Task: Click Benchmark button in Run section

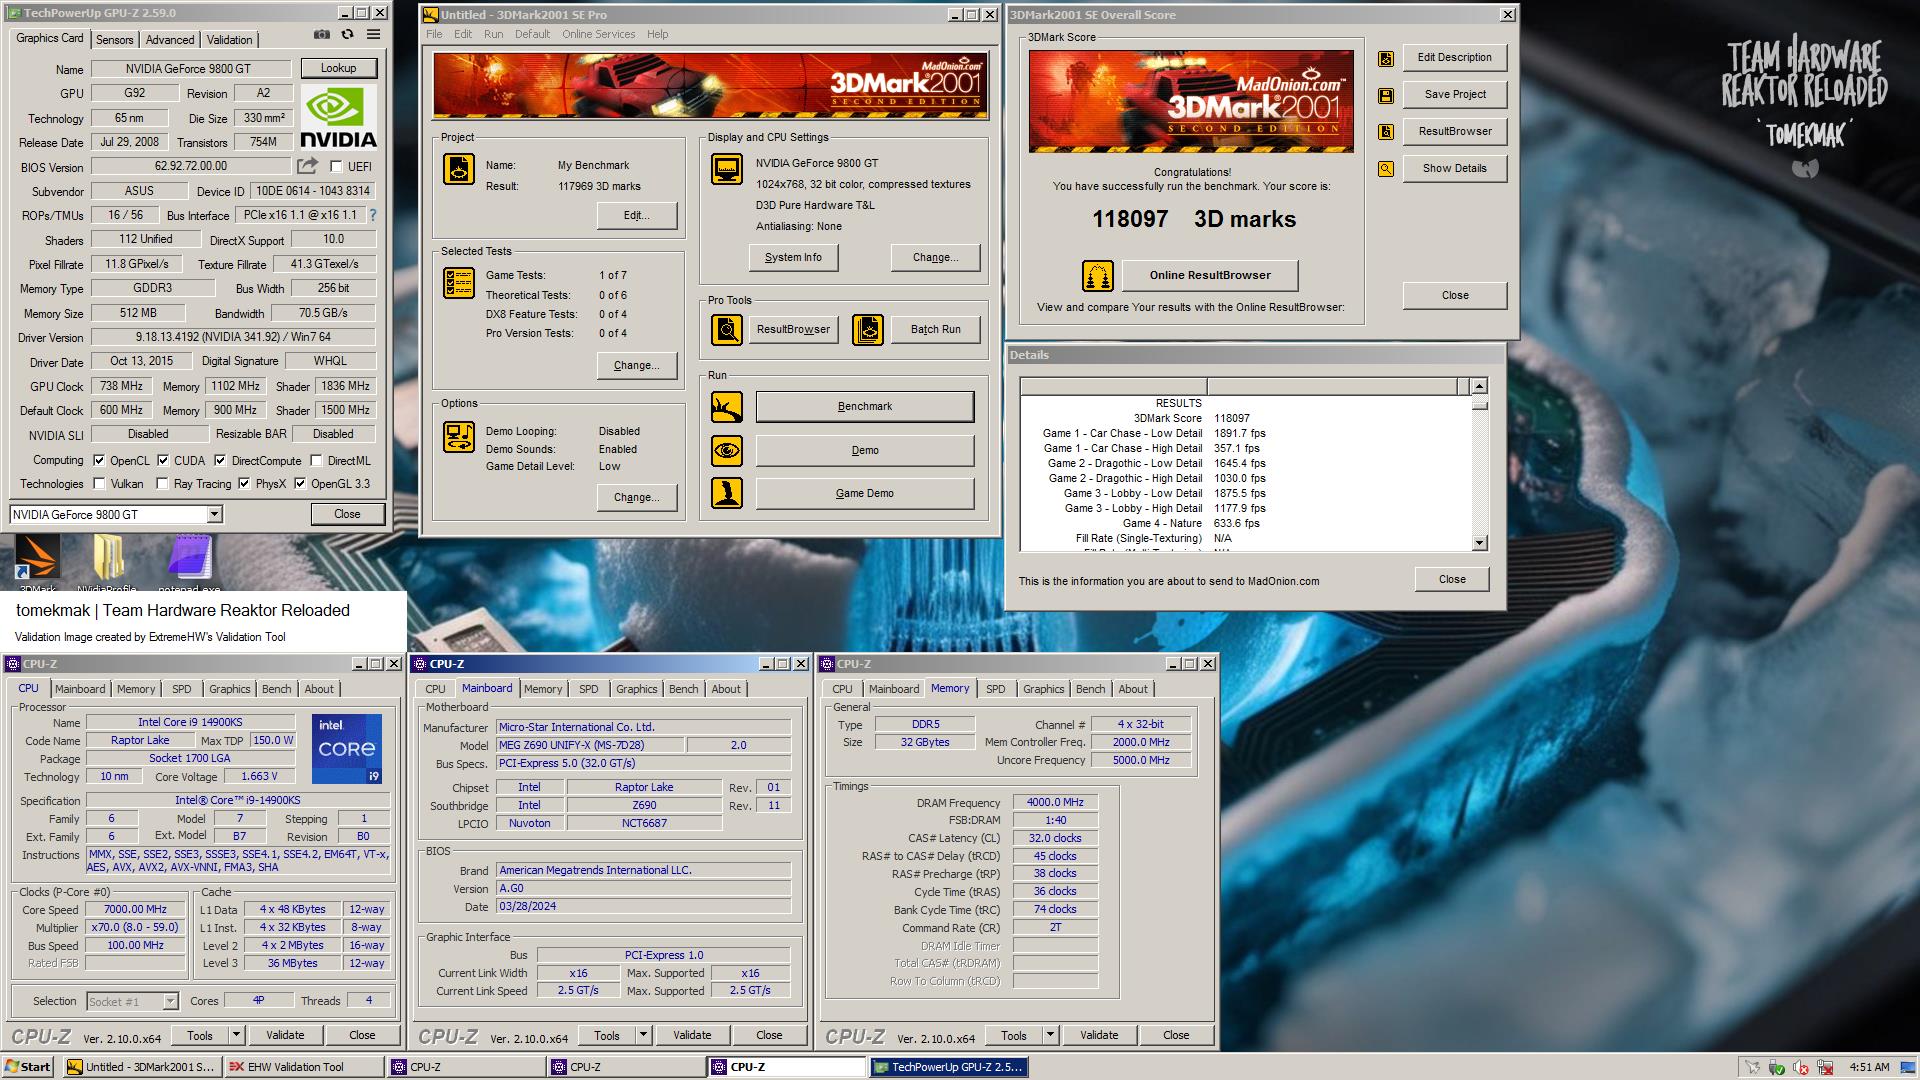Action: [865, 407]
